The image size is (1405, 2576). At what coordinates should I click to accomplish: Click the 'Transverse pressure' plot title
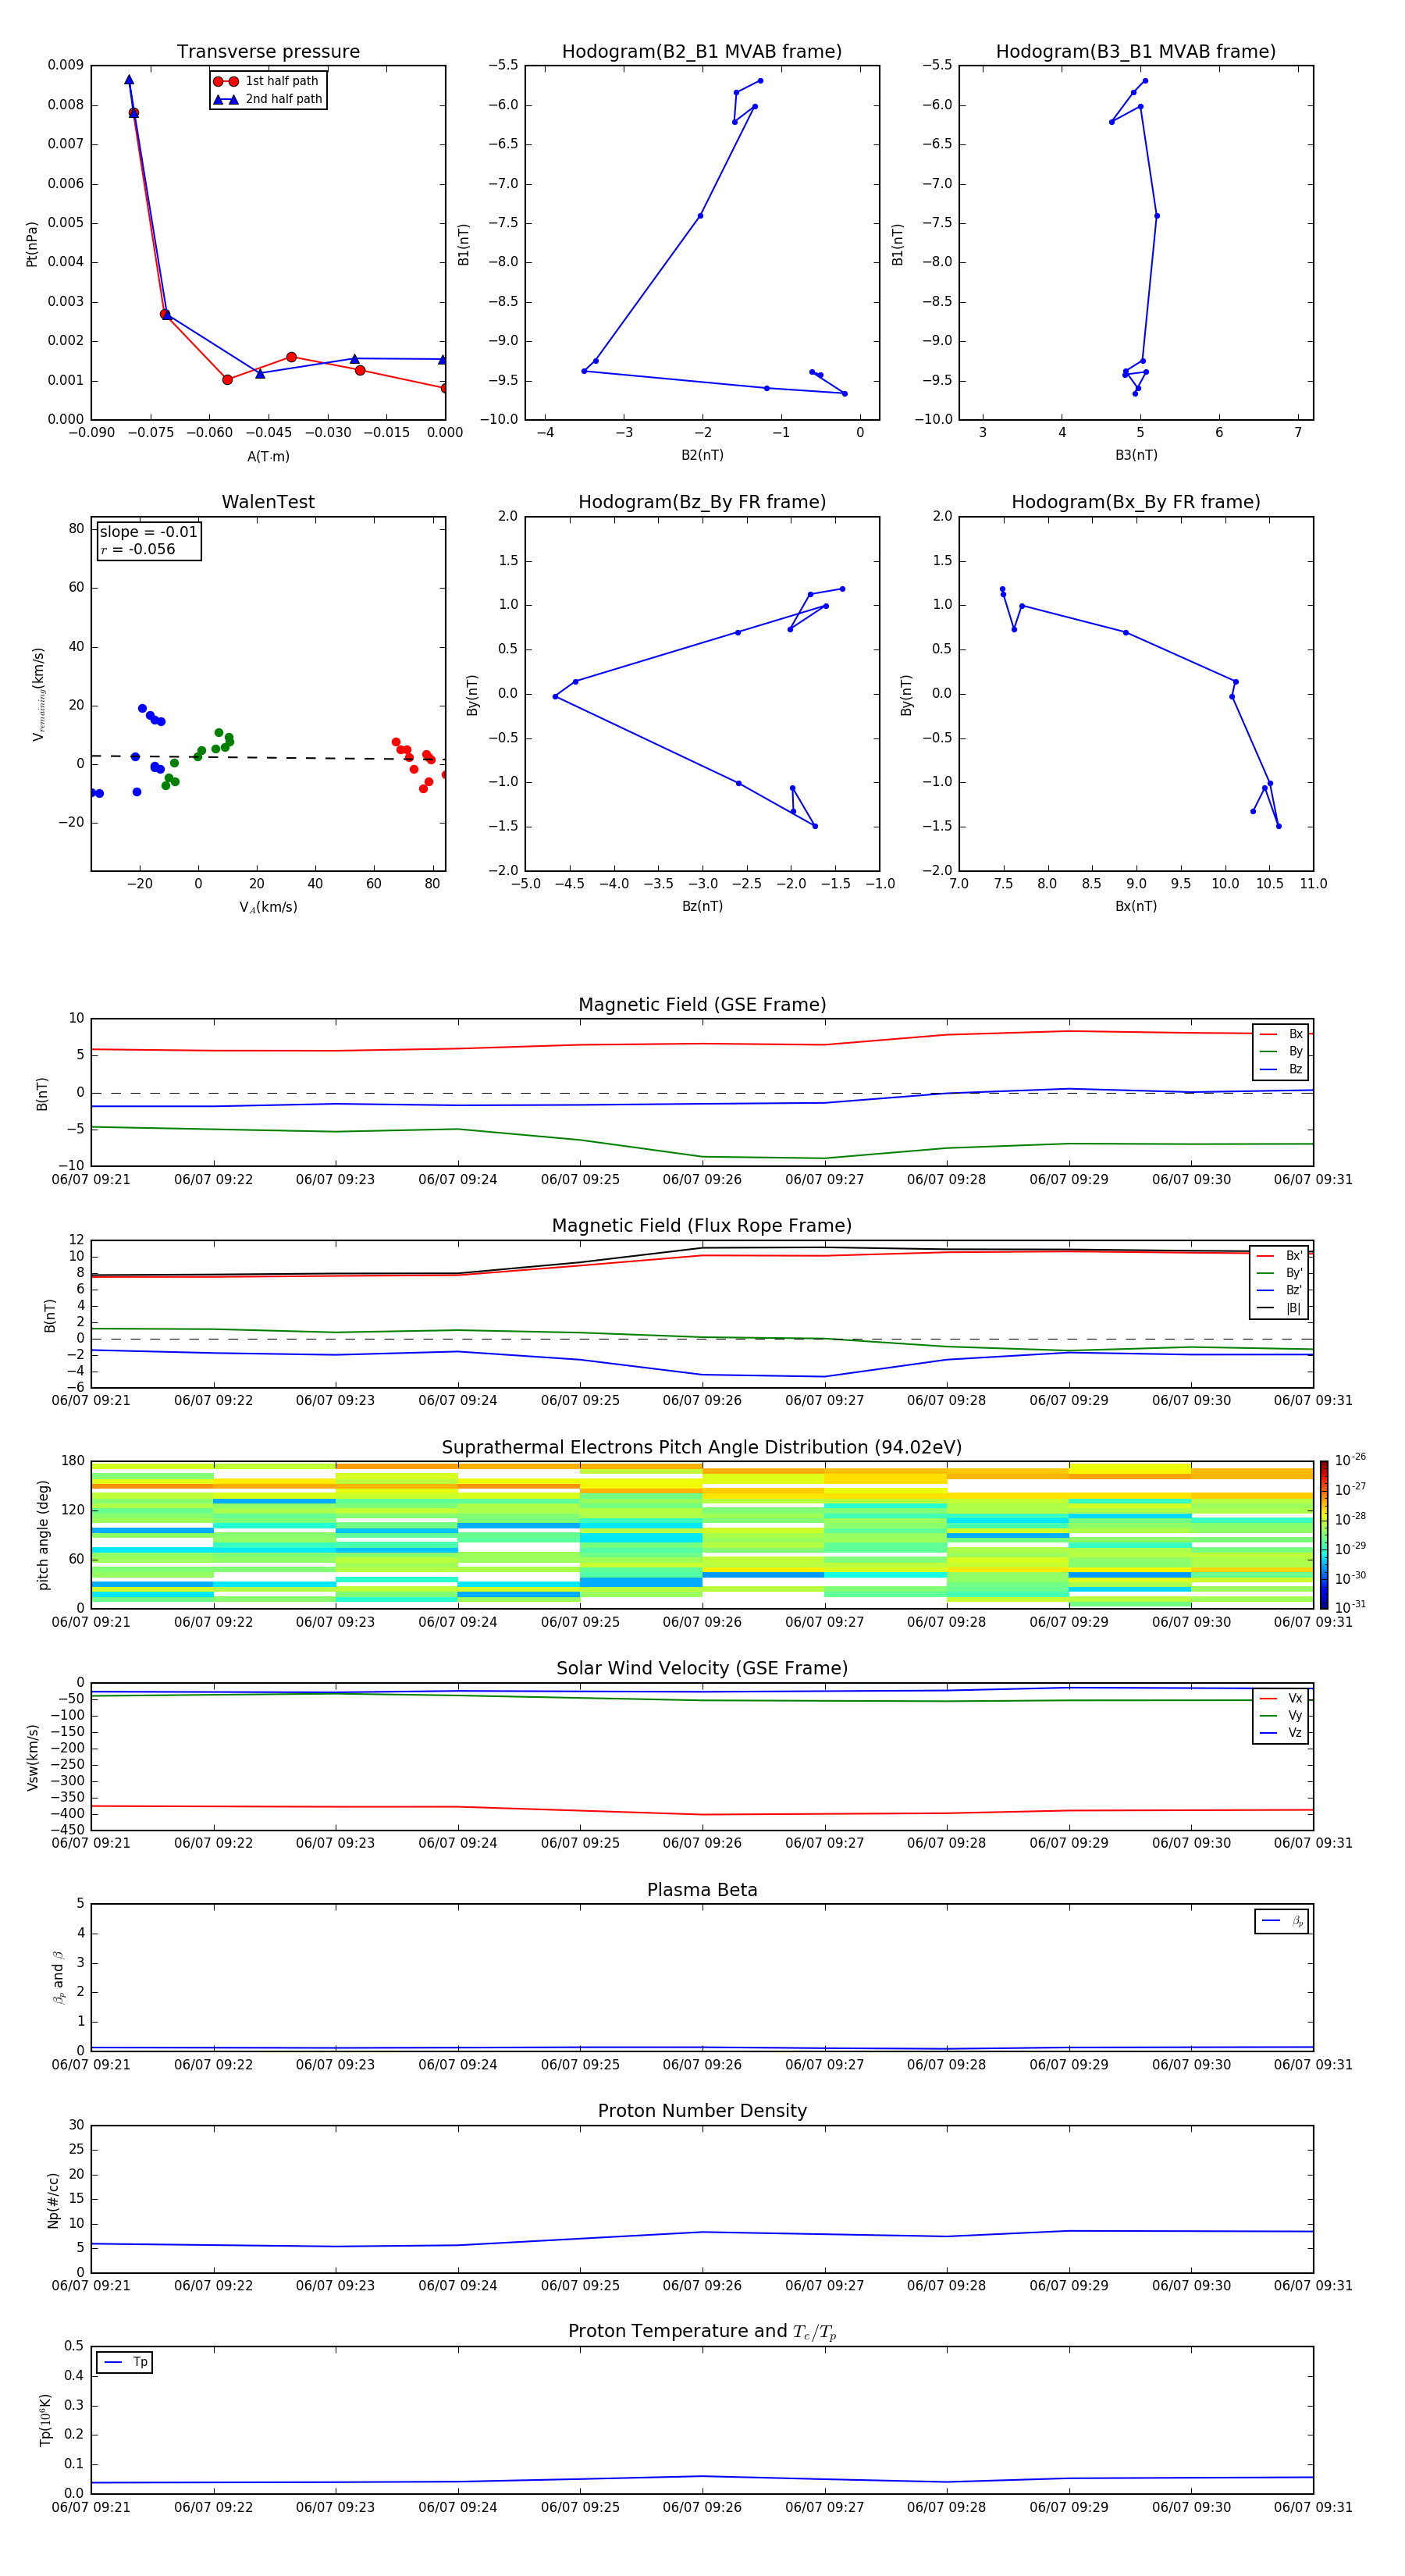pos(268,52)
